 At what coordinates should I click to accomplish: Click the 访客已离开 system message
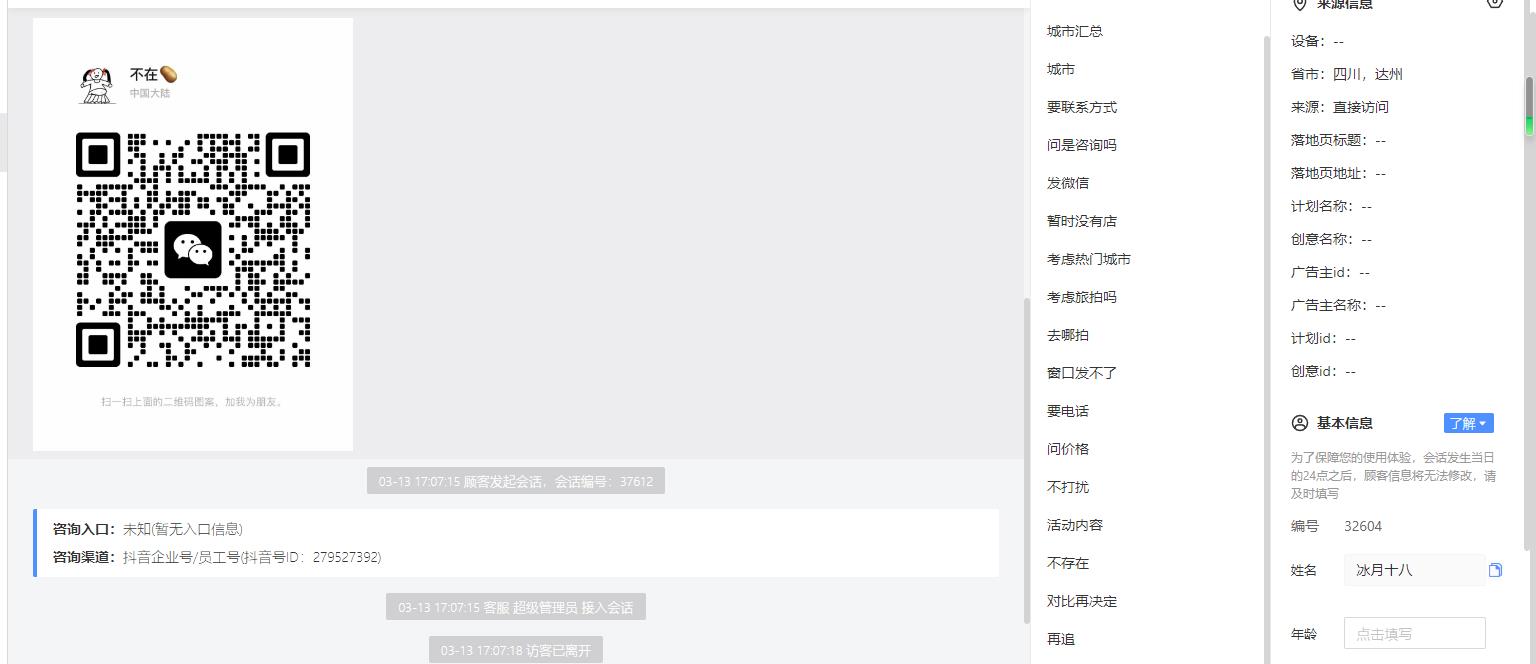(x=516, y=650)
